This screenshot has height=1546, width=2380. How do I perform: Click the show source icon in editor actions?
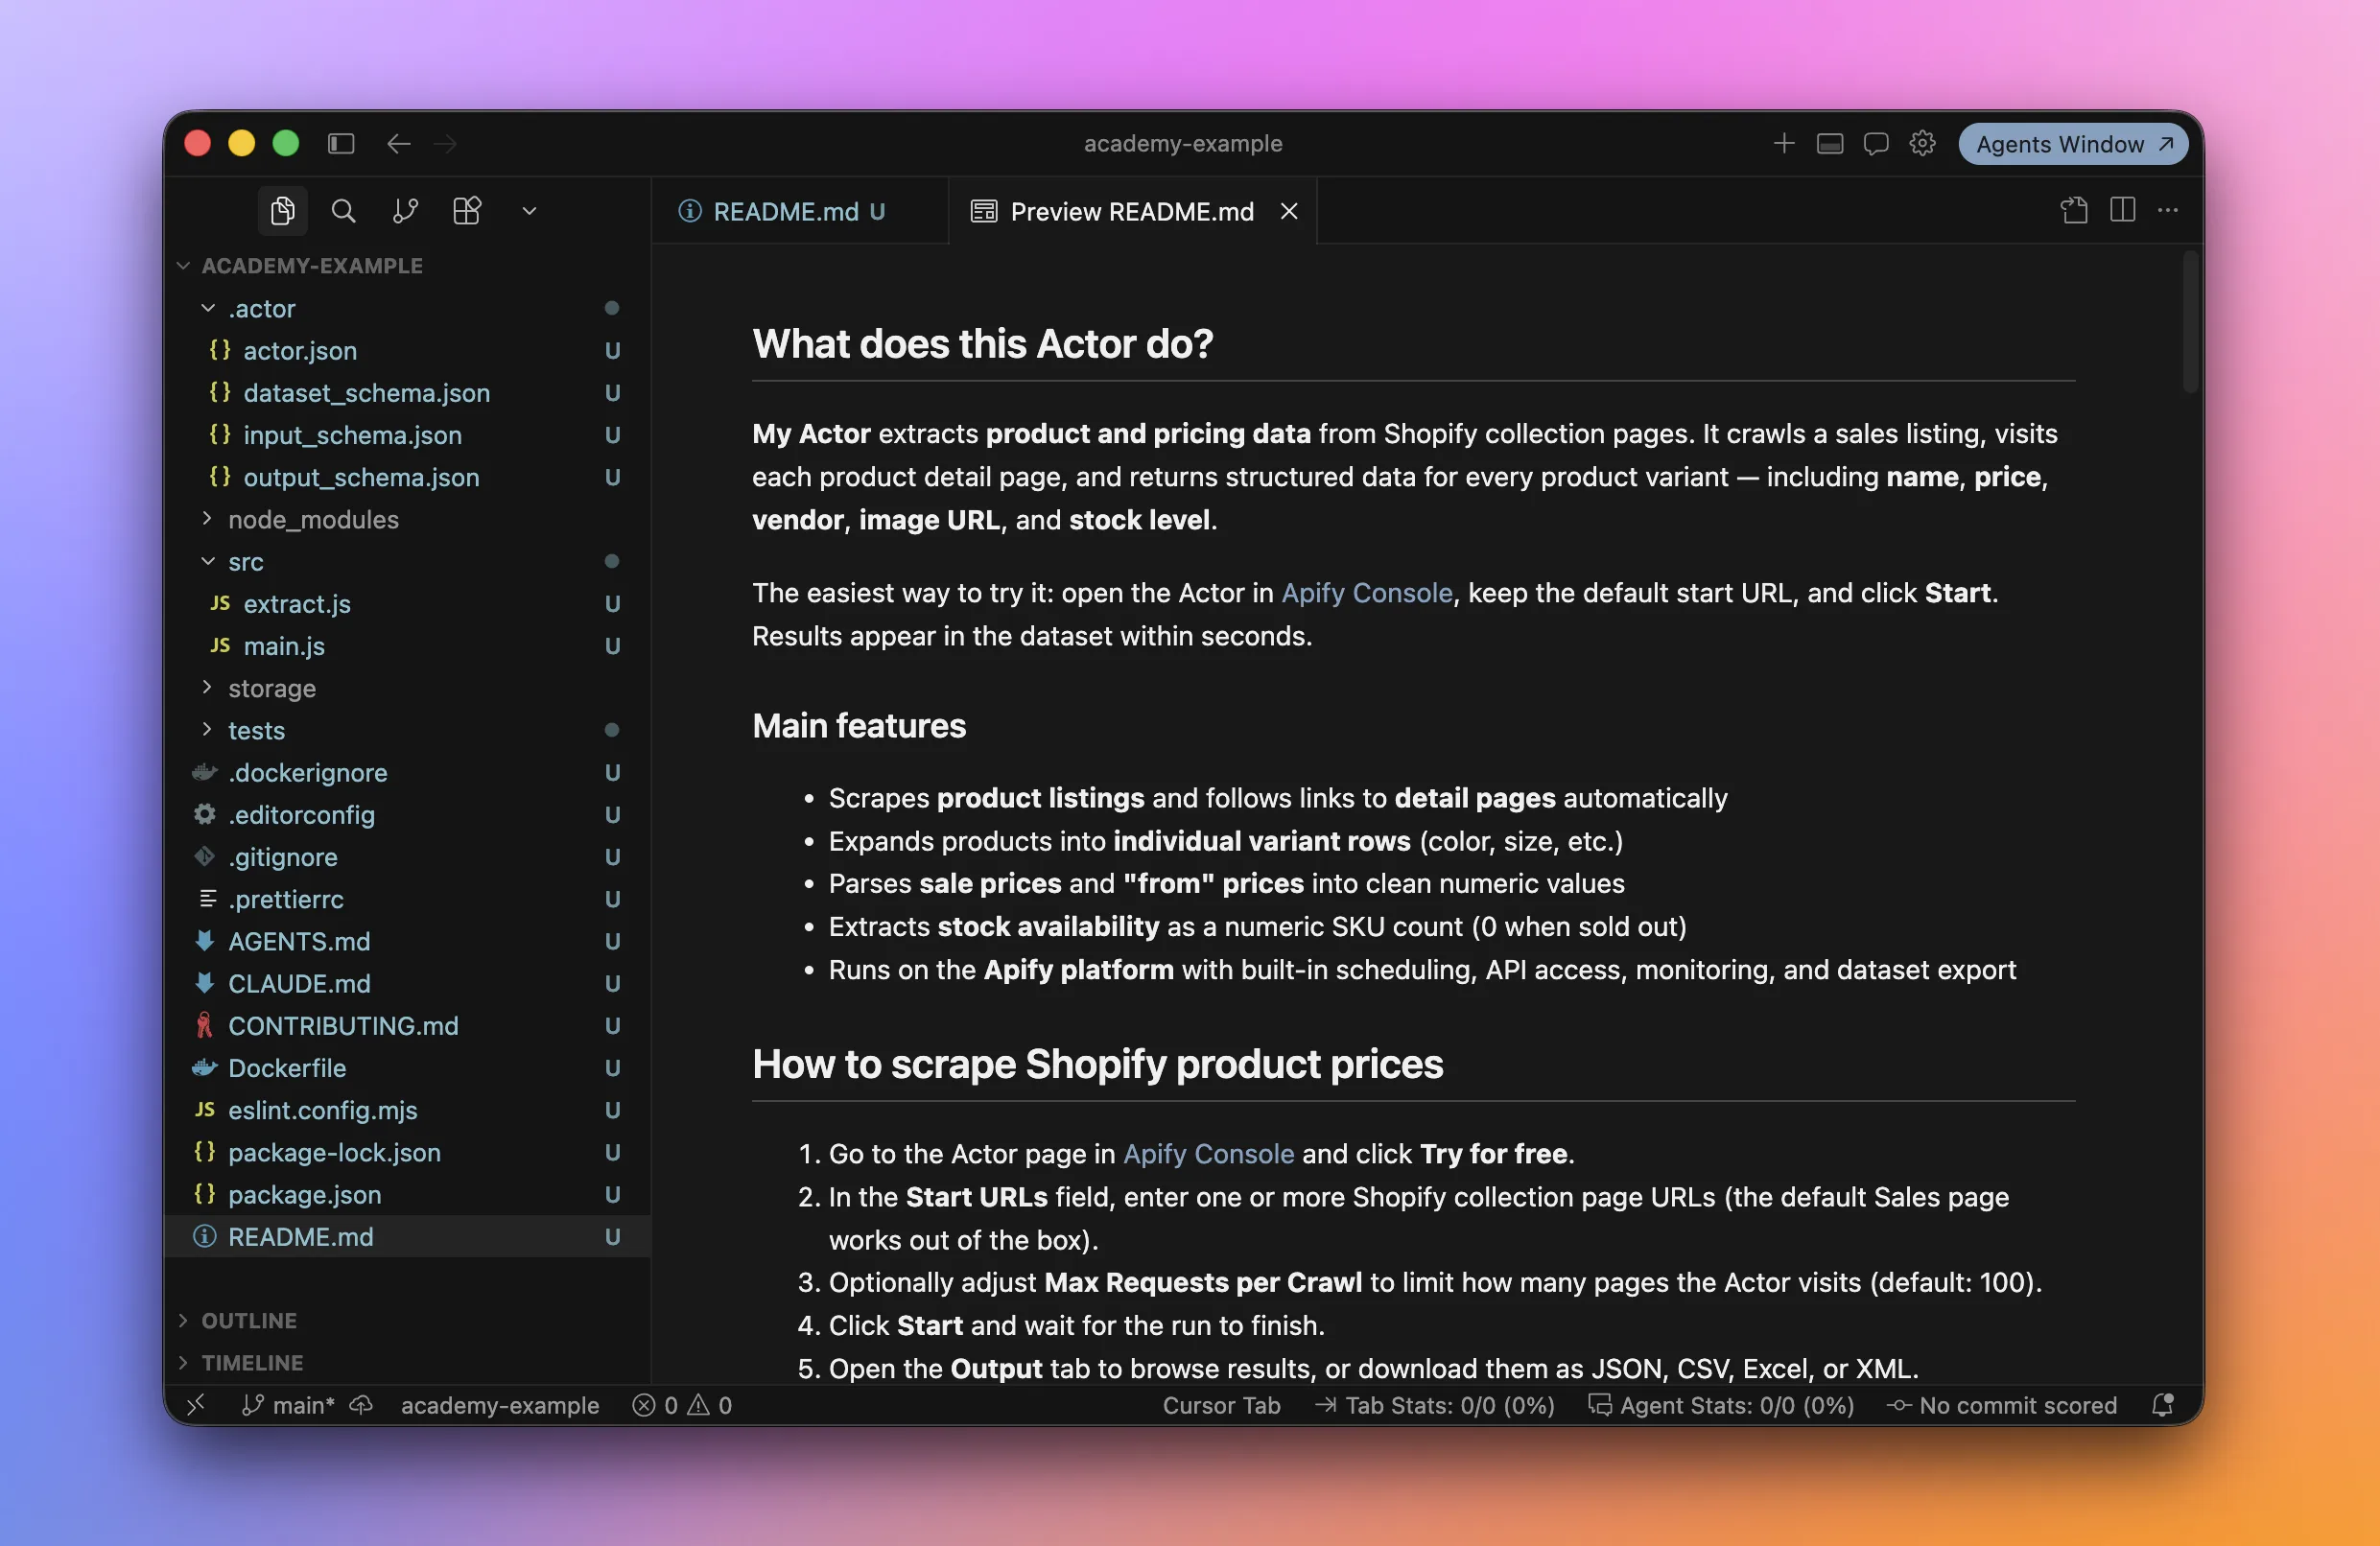(2074, 210)
